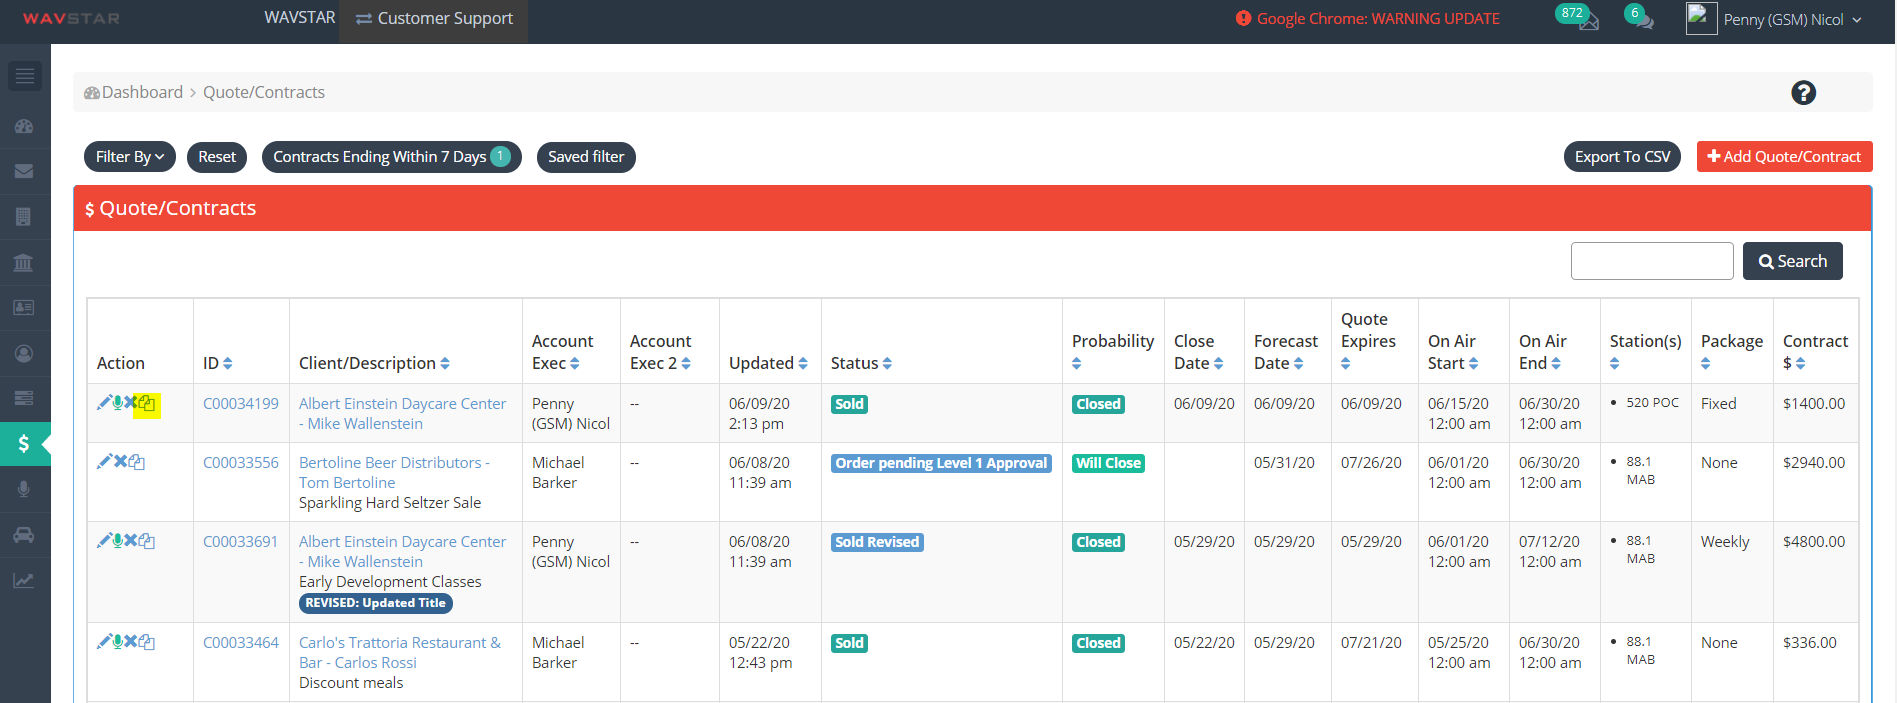Click the Google Chrome WARNING UPDATE notice

[1368, 19]
